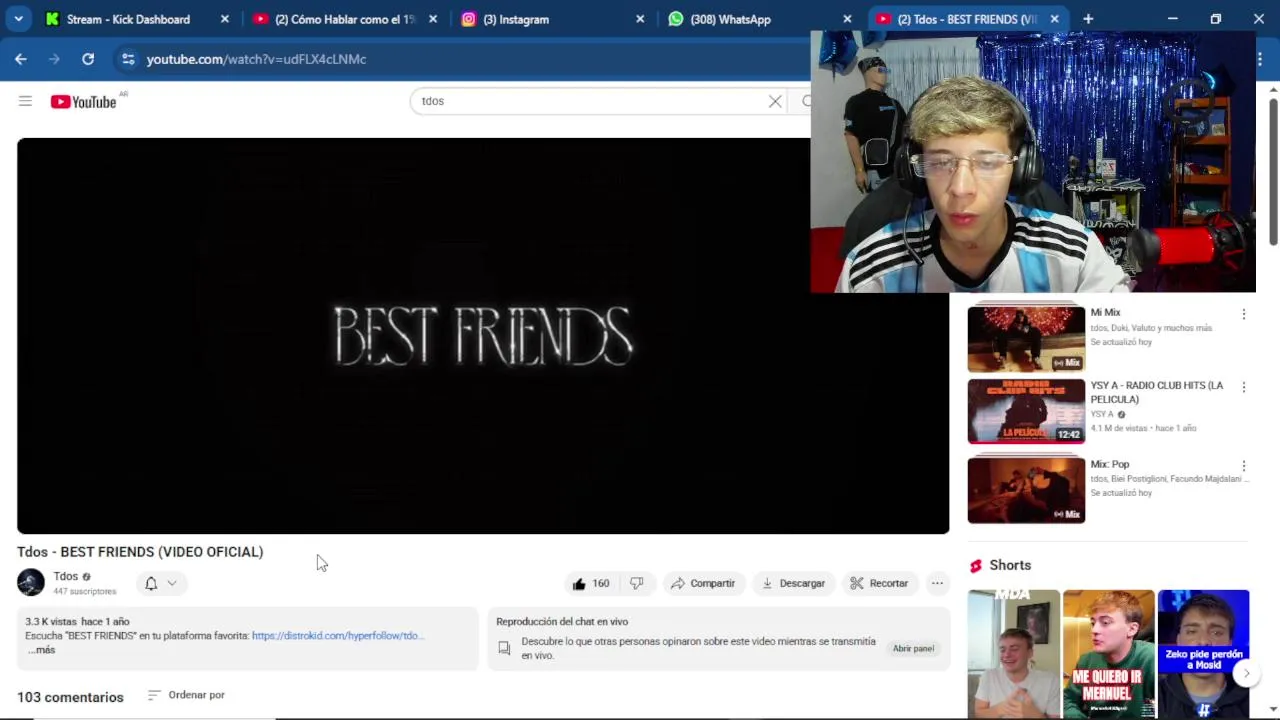Click the 103 comentarios heading
The height and width of the screenshot is (720, 1280).
(70, 697)
